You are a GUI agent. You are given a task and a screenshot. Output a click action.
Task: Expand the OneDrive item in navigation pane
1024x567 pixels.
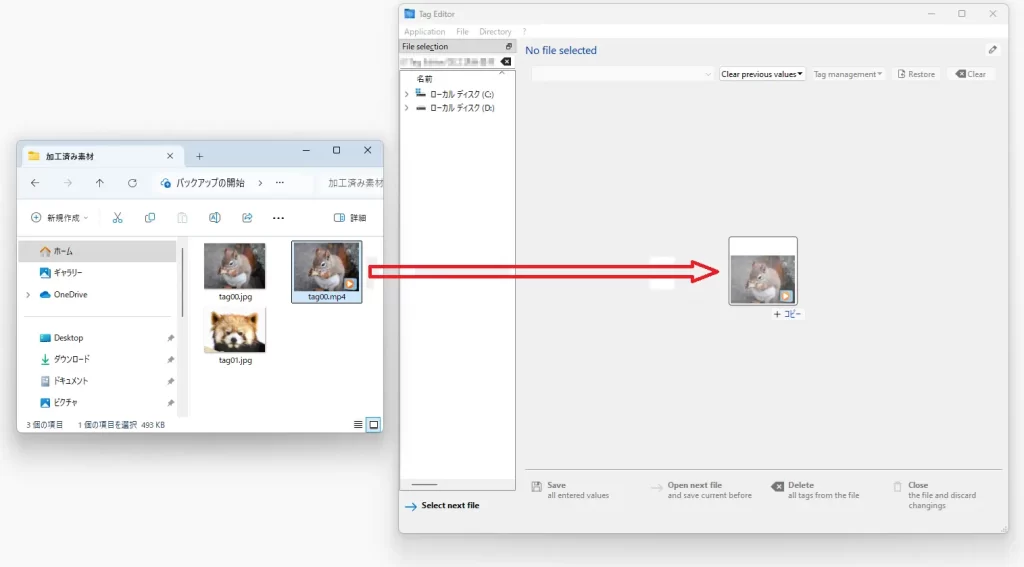pyautogui.click(x=28, y=295)
